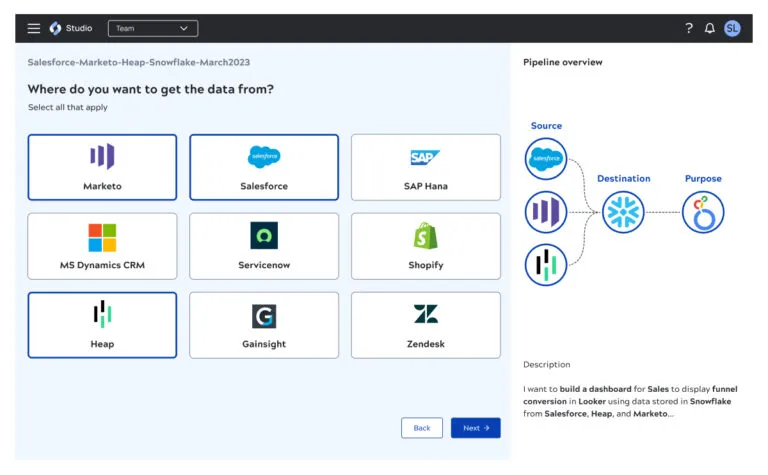Click the 'Description' label
768x475 pixels.
pos(547,364)
